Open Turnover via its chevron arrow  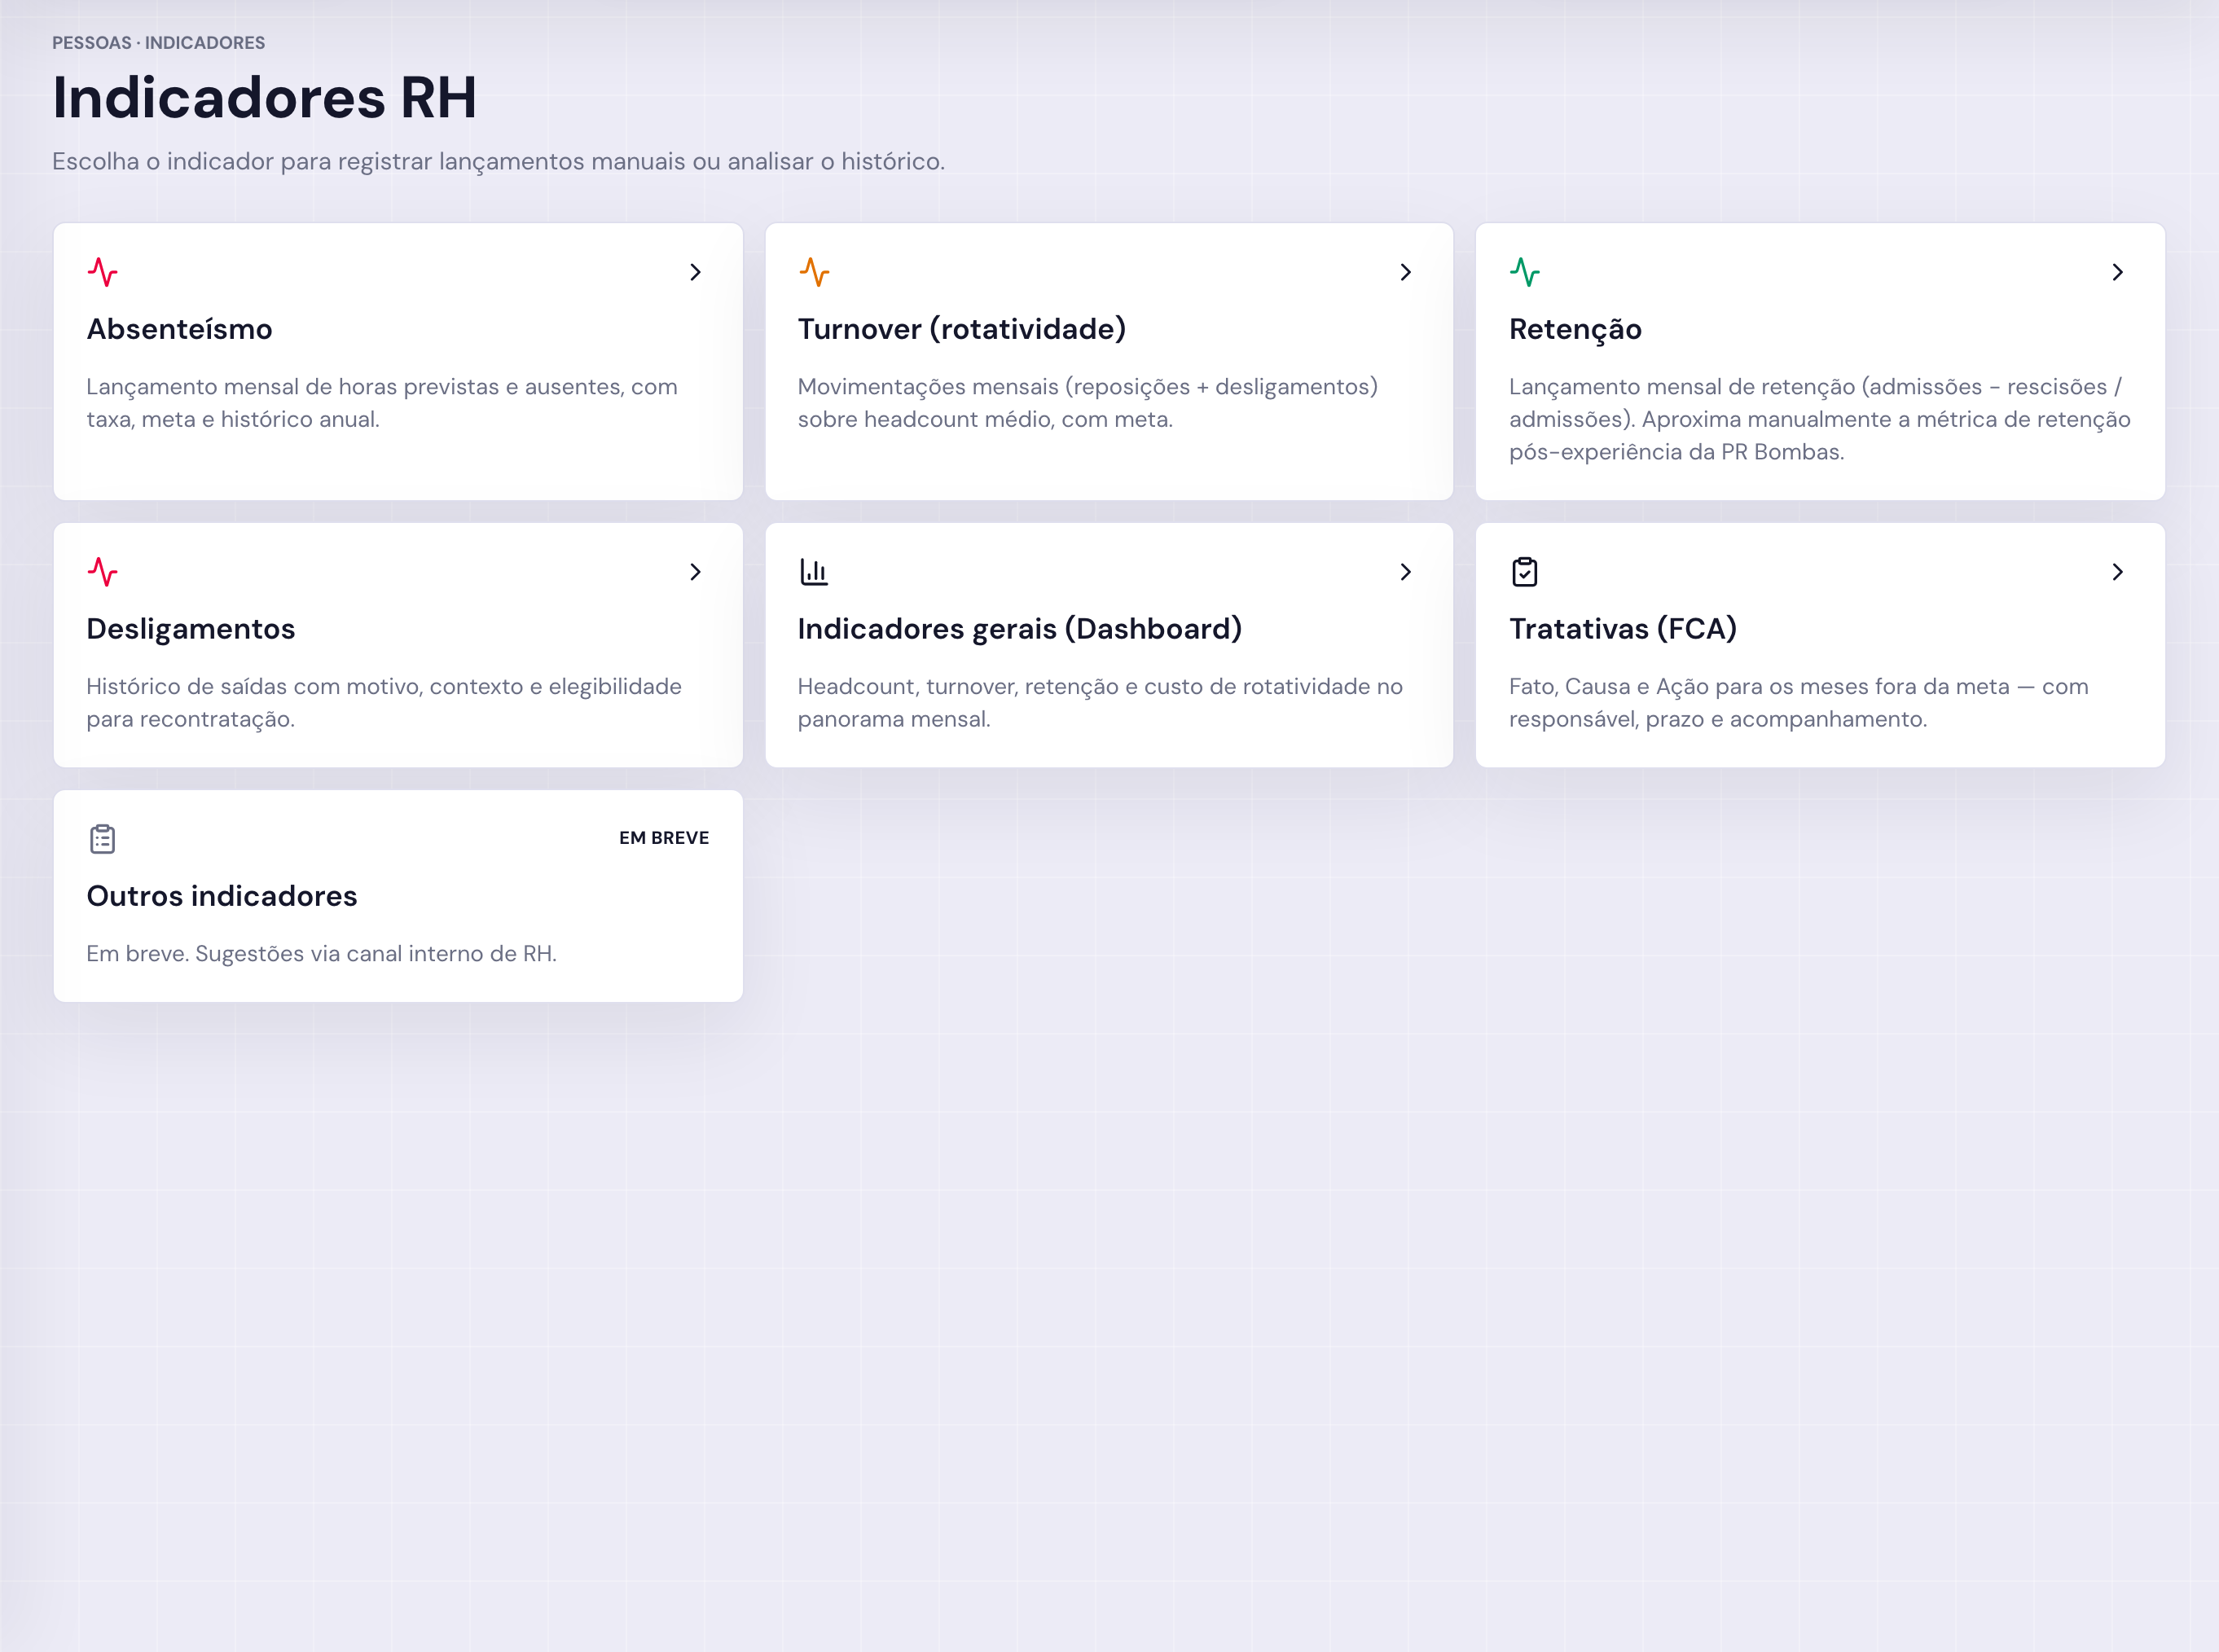[x=1405, y=272]
